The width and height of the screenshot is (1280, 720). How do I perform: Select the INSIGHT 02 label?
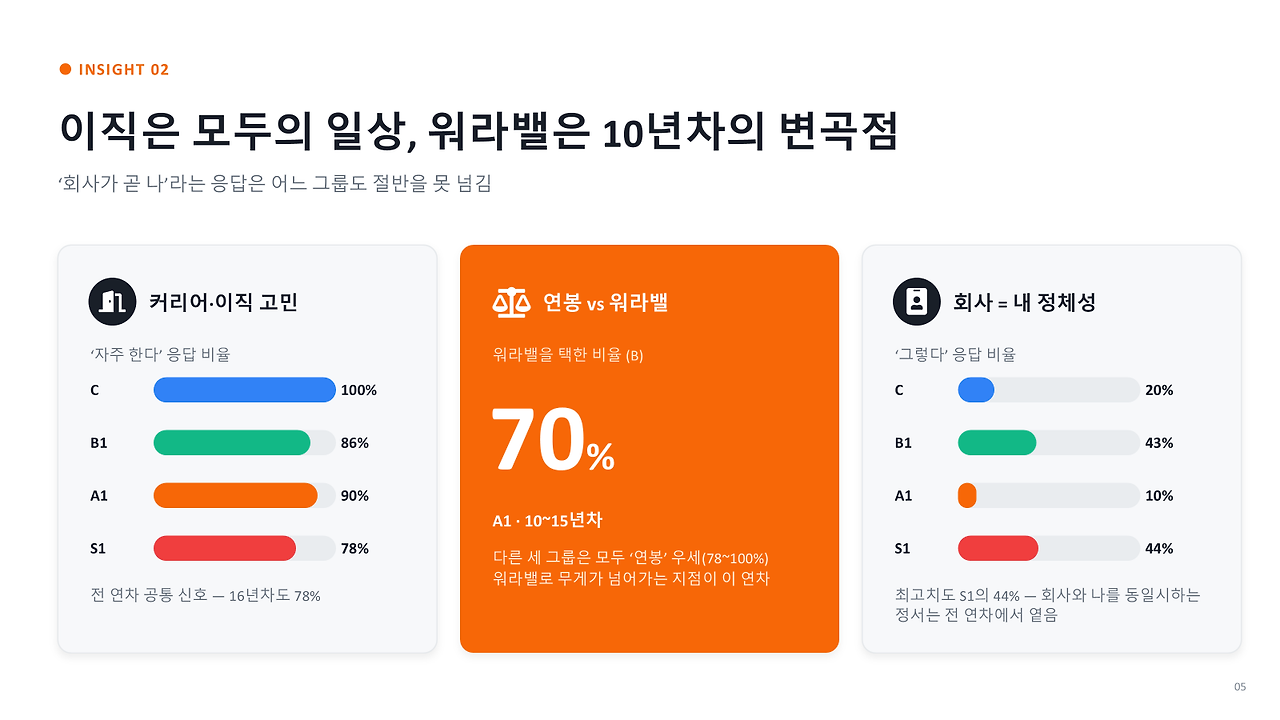(124, 69)
